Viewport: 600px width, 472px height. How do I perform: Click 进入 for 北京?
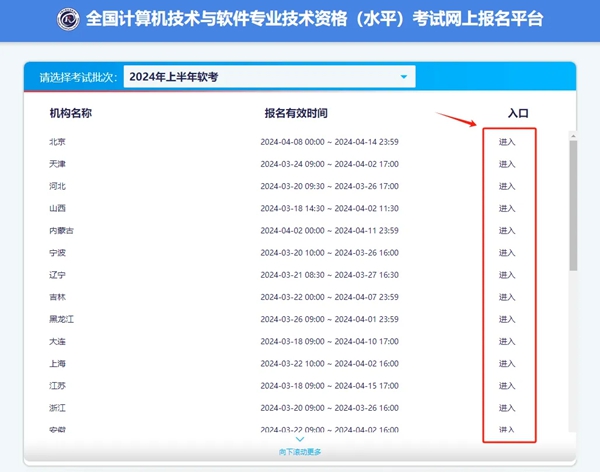[507, 142]
